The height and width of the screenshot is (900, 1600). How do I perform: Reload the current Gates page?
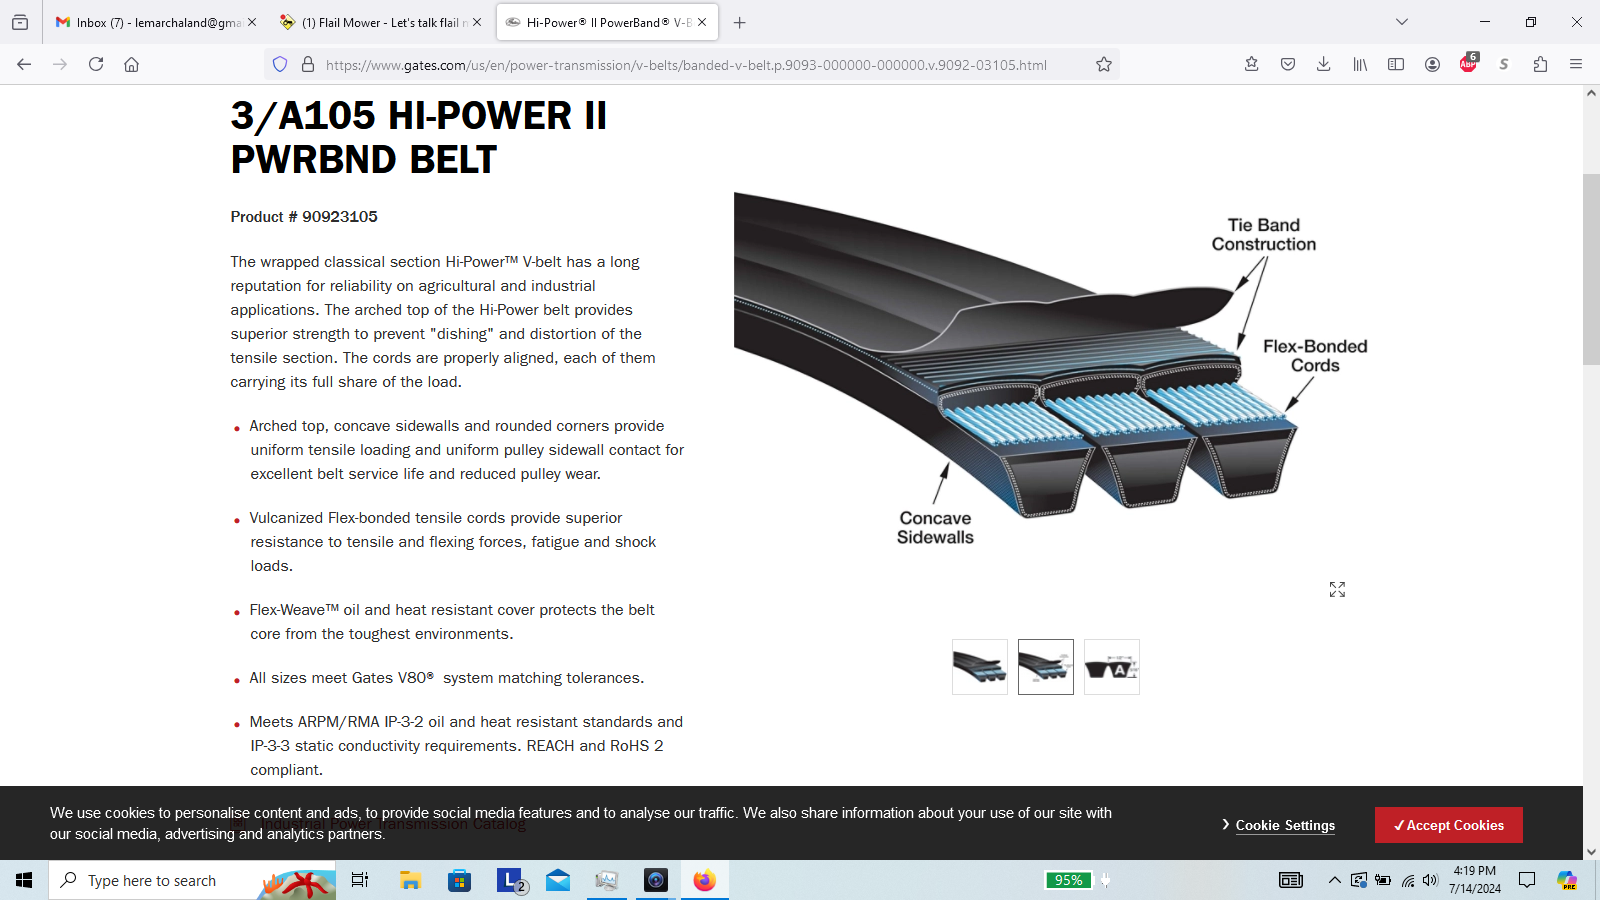click(x=96, y=64)
